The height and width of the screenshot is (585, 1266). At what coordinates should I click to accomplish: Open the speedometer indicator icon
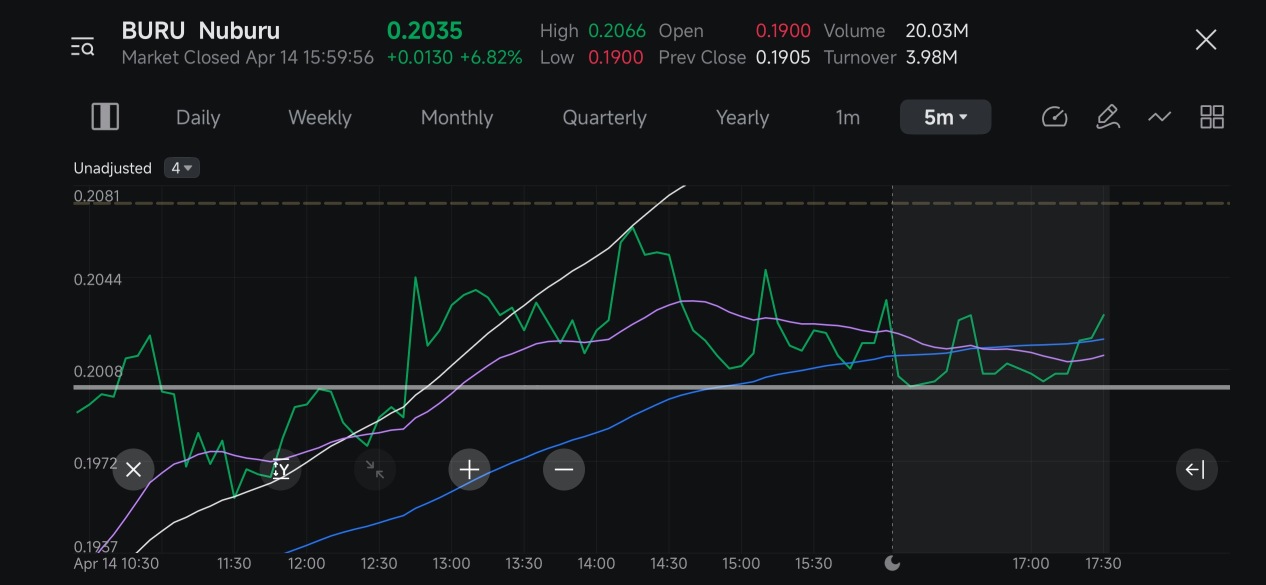pos(1055,117)
